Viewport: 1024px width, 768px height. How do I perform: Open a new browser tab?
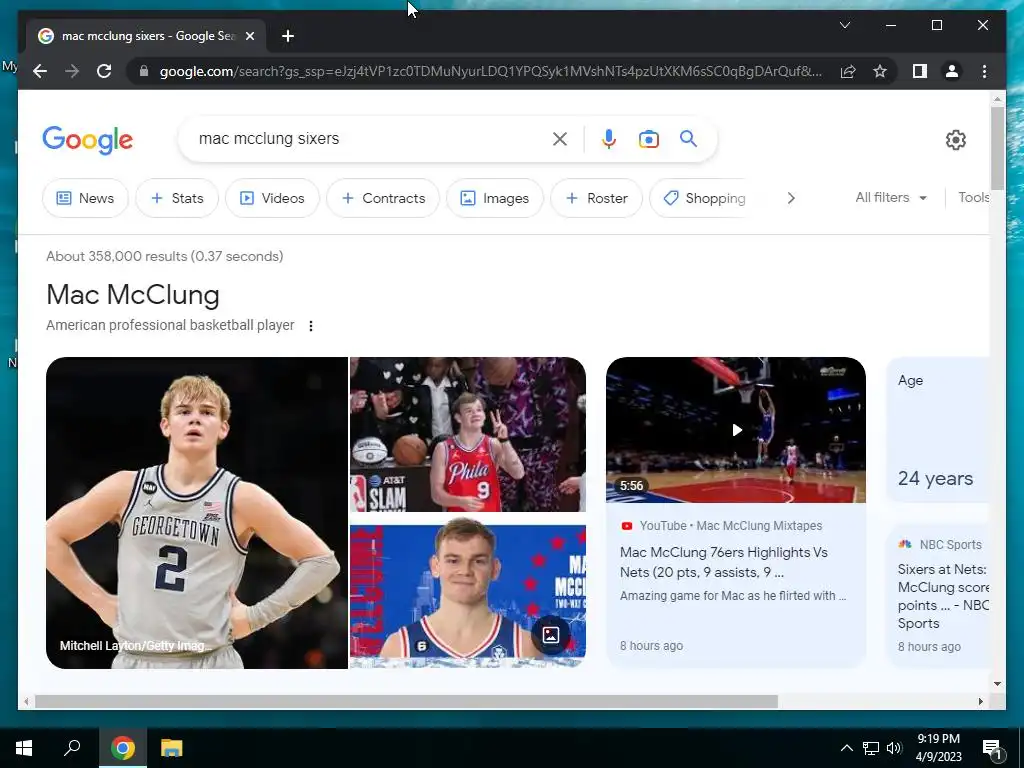click(x=288, y=36)
